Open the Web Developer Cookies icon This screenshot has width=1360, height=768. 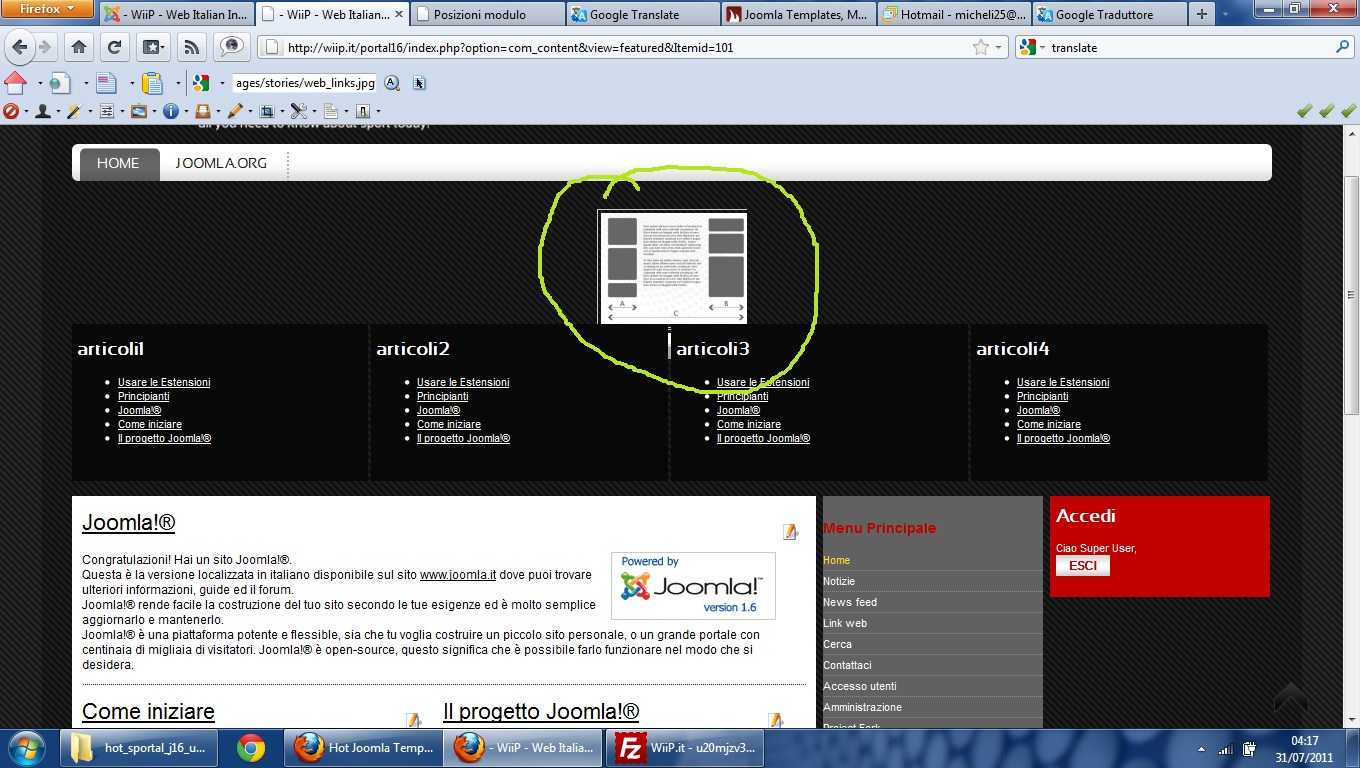click(x=42, y=111)
